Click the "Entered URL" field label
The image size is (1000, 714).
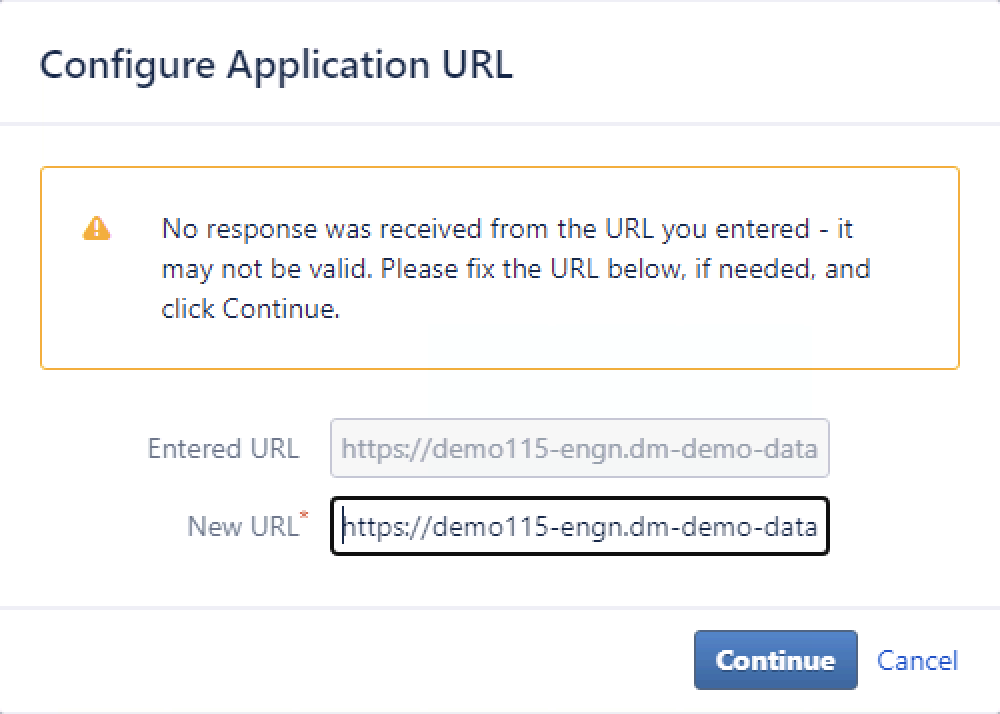pos(223,448)
